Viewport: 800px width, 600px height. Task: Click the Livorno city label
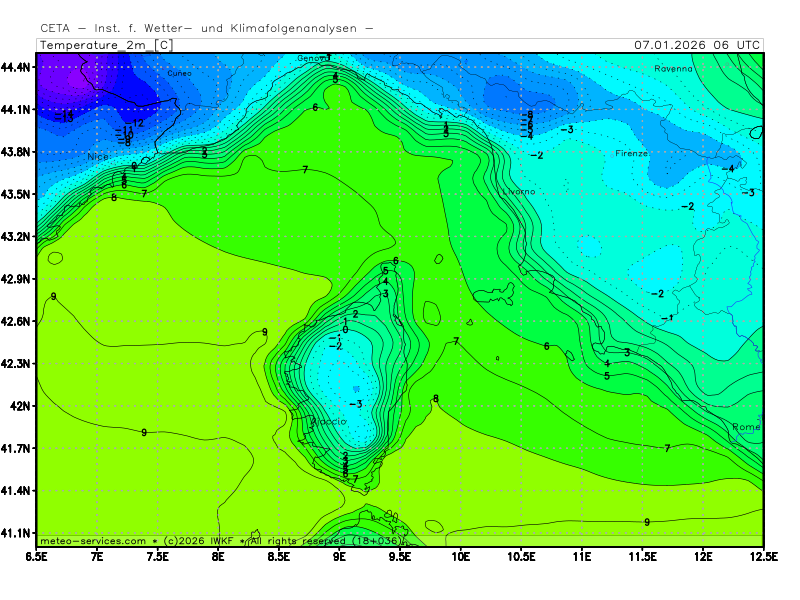tap(518, 191)
